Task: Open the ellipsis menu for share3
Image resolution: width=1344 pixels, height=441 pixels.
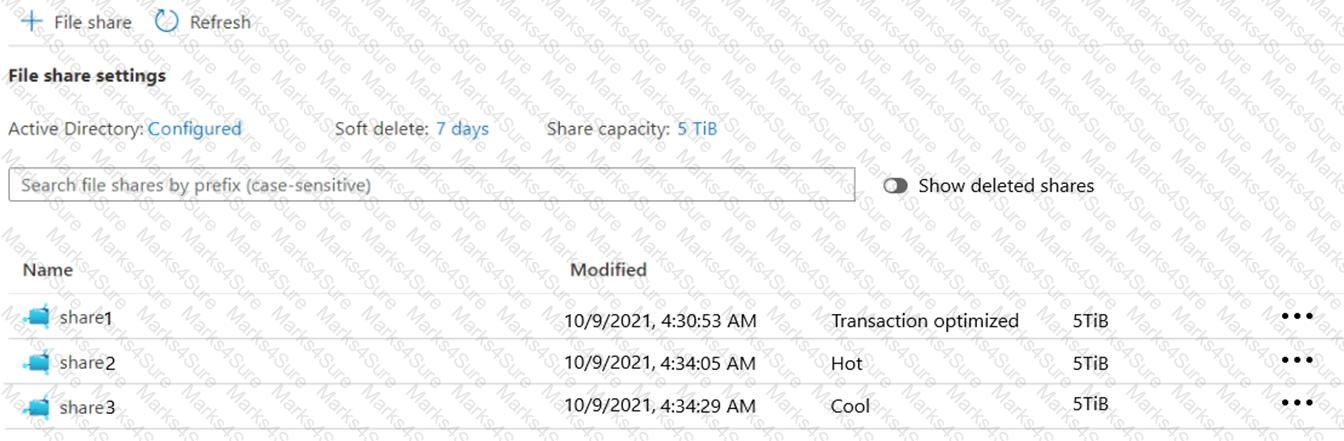Action: click(1296, 403)
